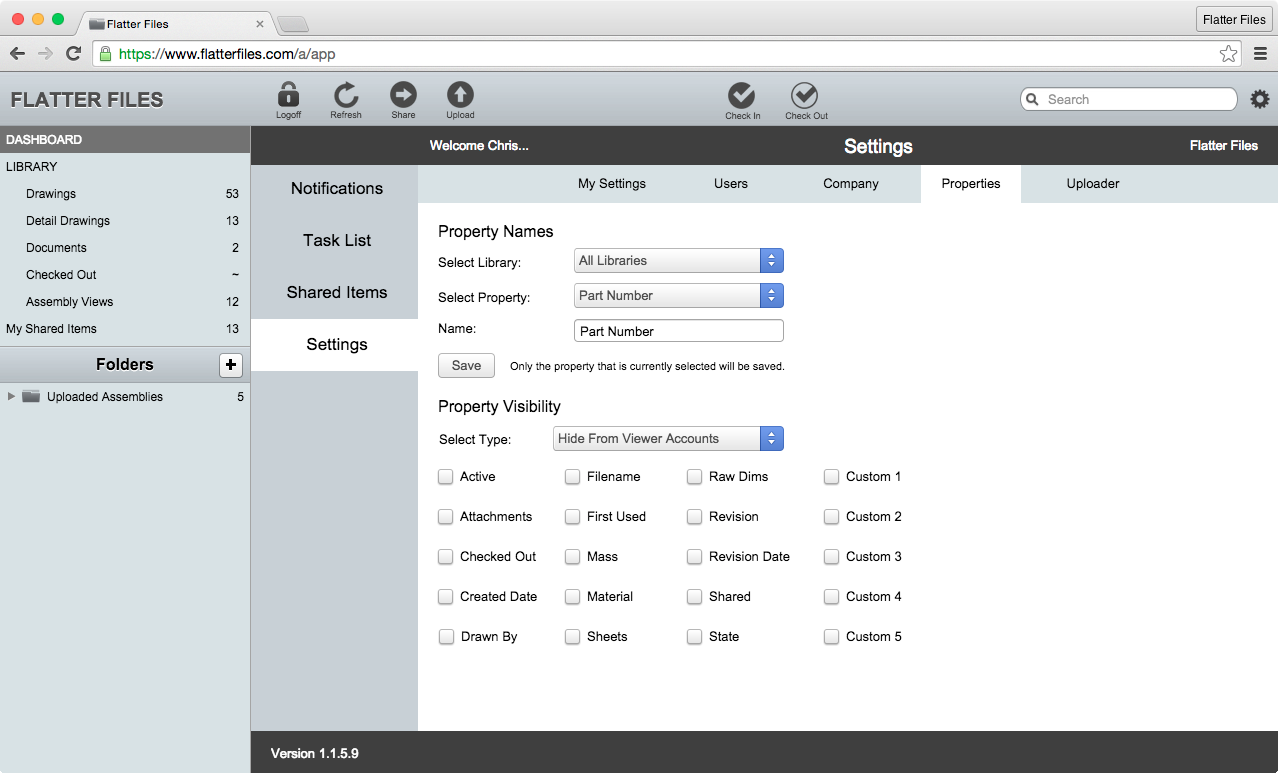The image size is (1278, 773).
Task: Toggle the Created Date checkbox
Action: click(446, 597)
